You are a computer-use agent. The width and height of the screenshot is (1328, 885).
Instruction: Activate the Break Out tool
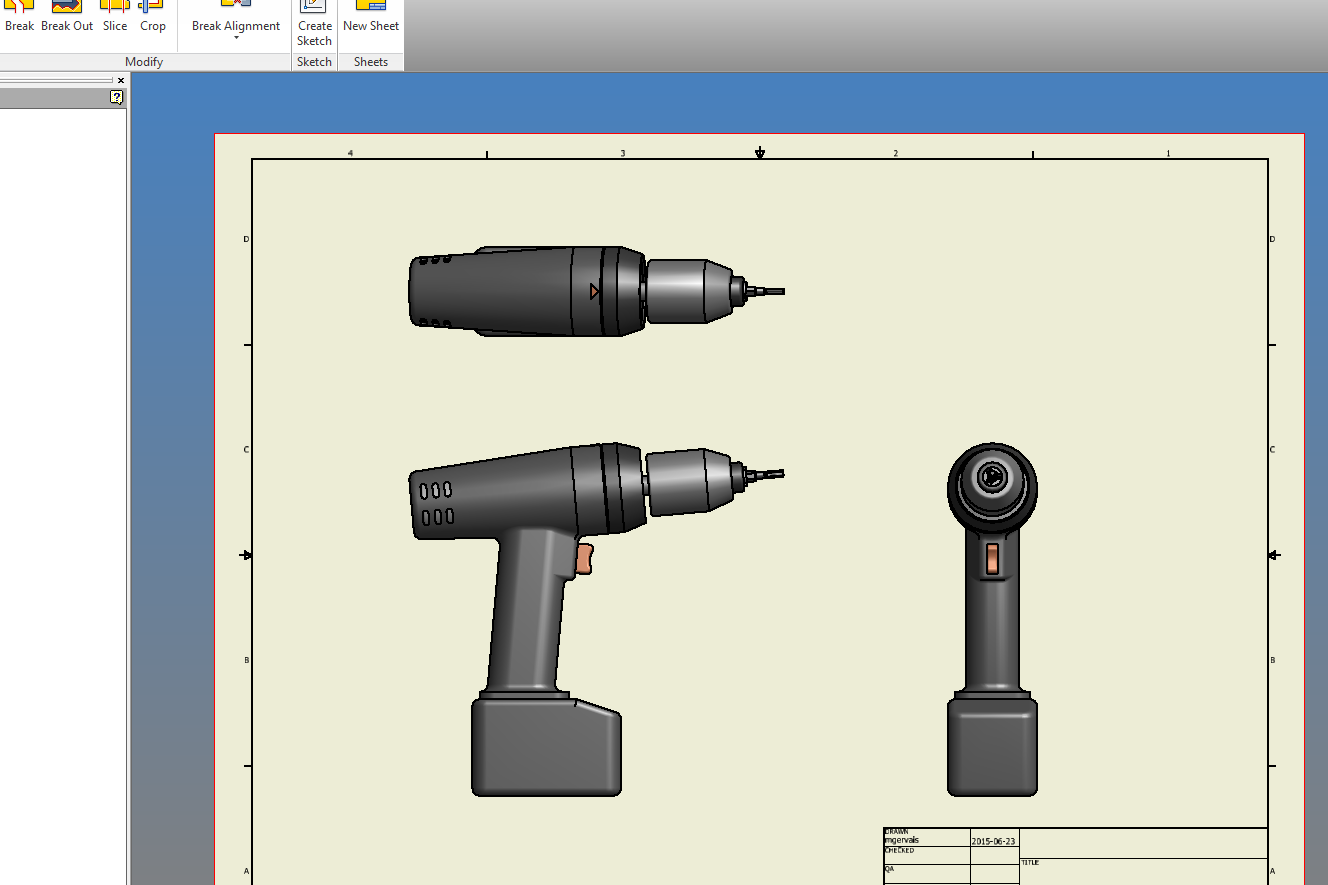(67, 17)
